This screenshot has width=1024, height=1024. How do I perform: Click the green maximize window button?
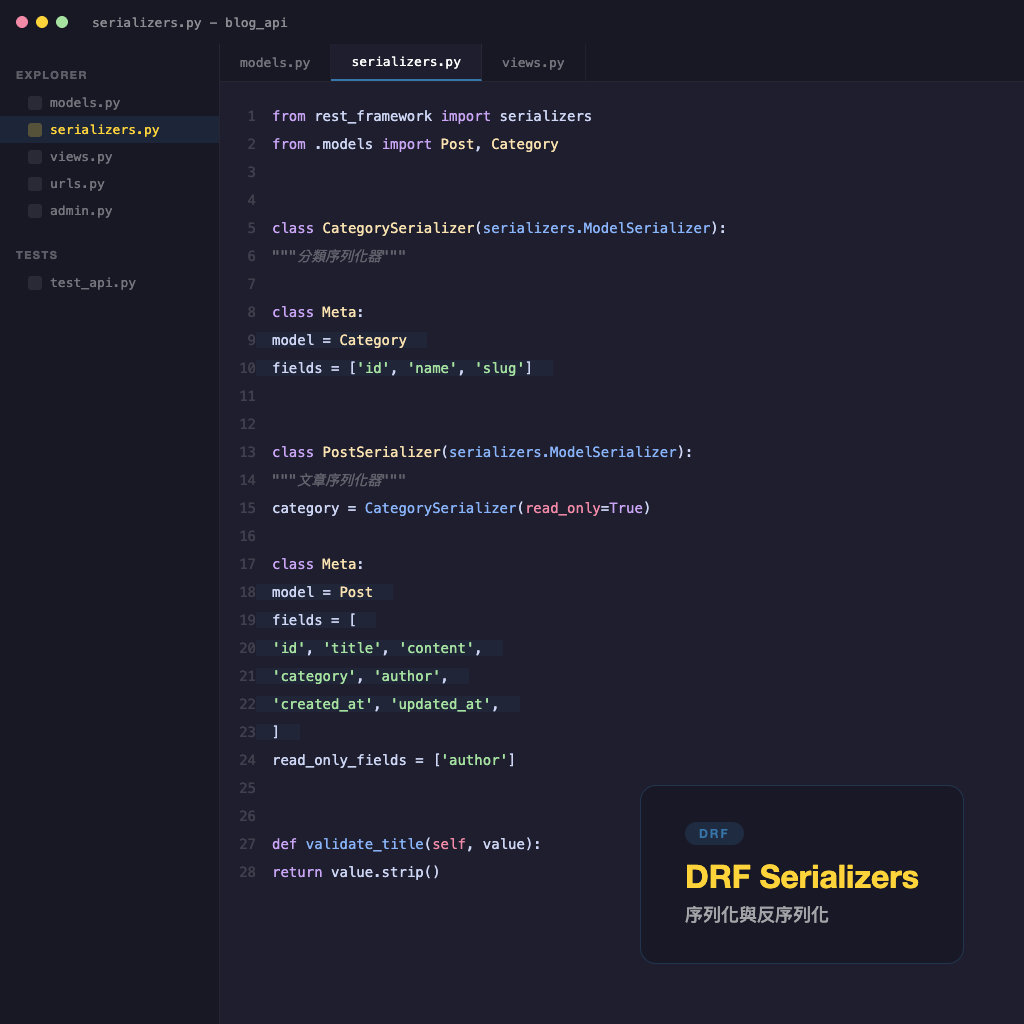pyautogui.click(x=62, y=22)
